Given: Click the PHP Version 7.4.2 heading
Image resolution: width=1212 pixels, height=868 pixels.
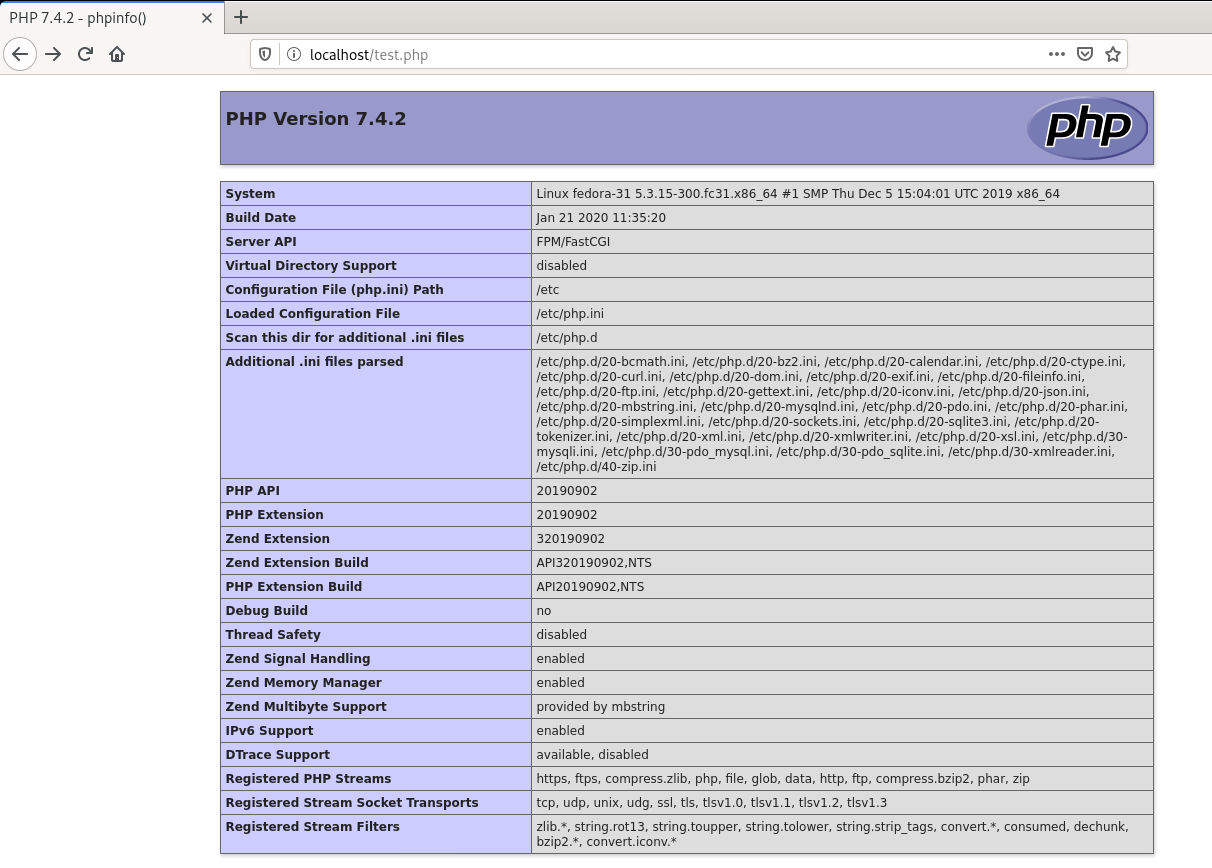Looking at the screenshot, I should [x=315, y=118].
